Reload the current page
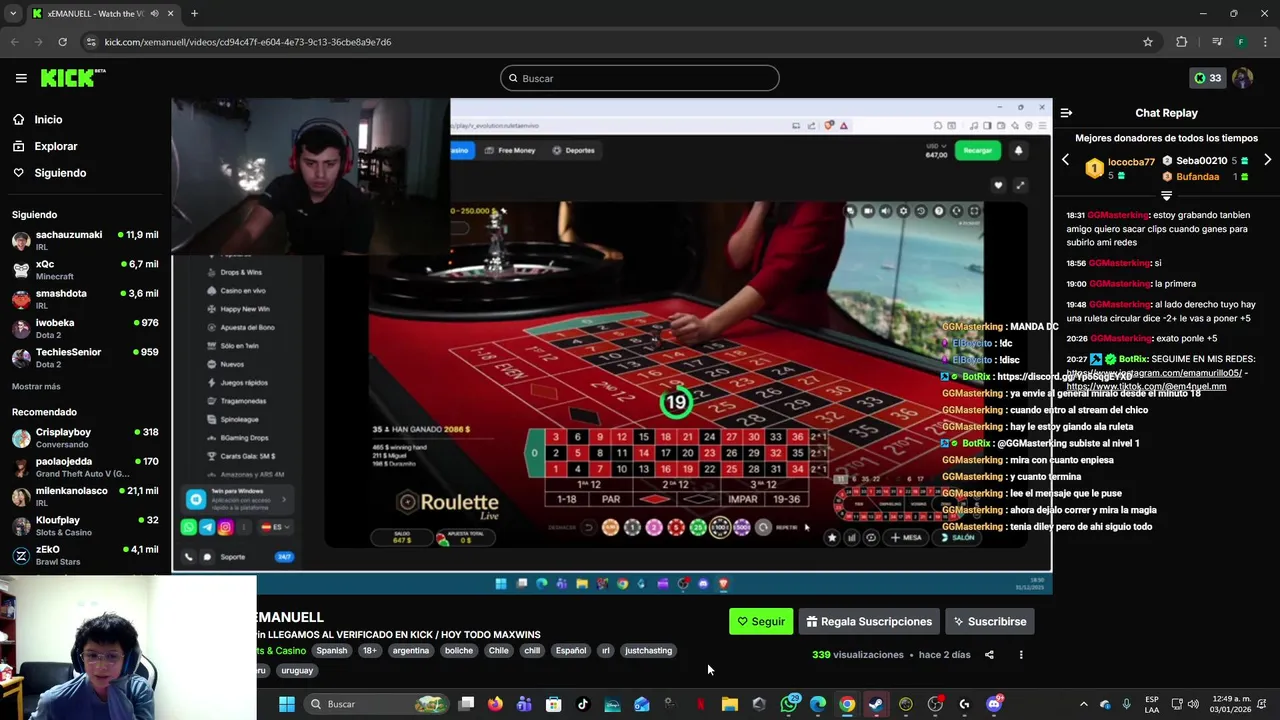The image size is (1280, 720). pos(62,42)
